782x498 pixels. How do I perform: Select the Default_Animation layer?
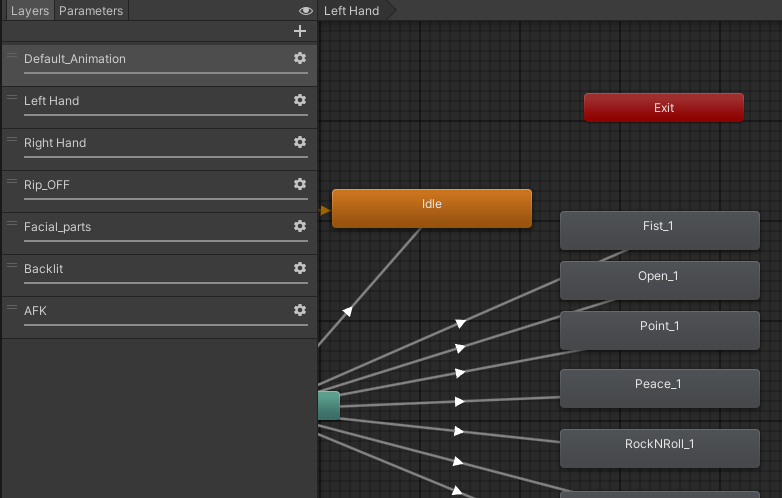[160, 65]
